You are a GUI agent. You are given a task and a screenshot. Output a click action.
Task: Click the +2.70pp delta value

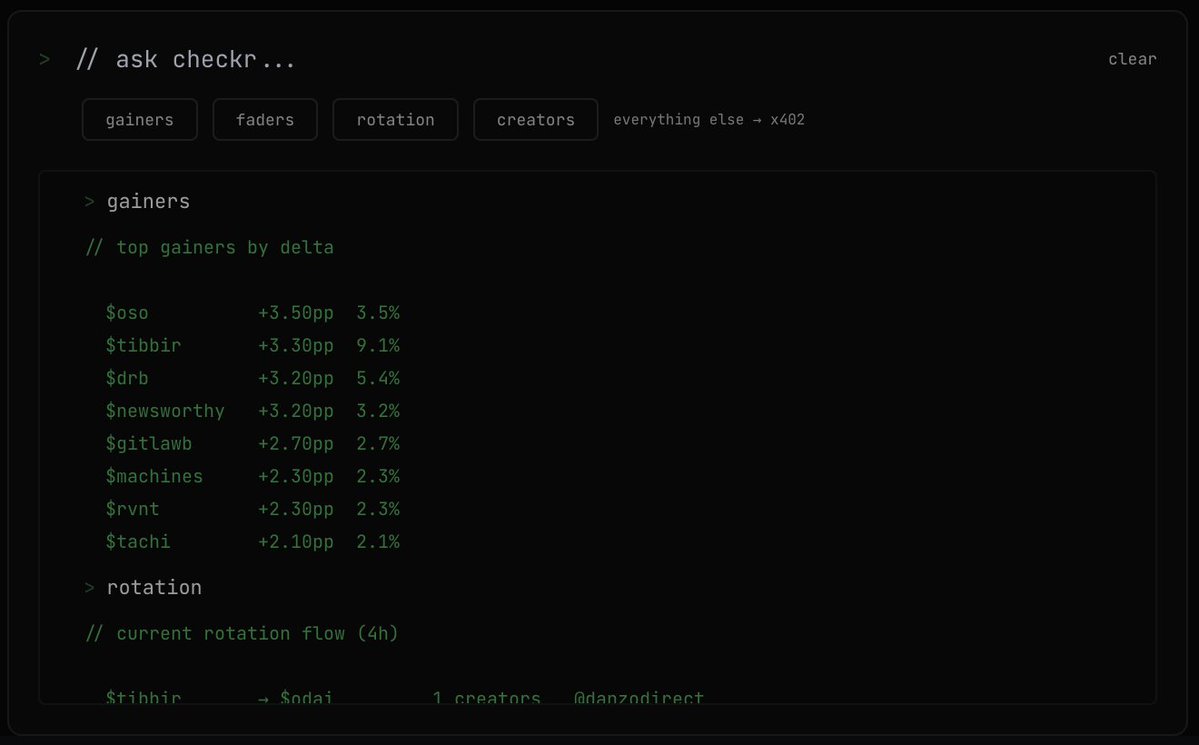[296, 444]
